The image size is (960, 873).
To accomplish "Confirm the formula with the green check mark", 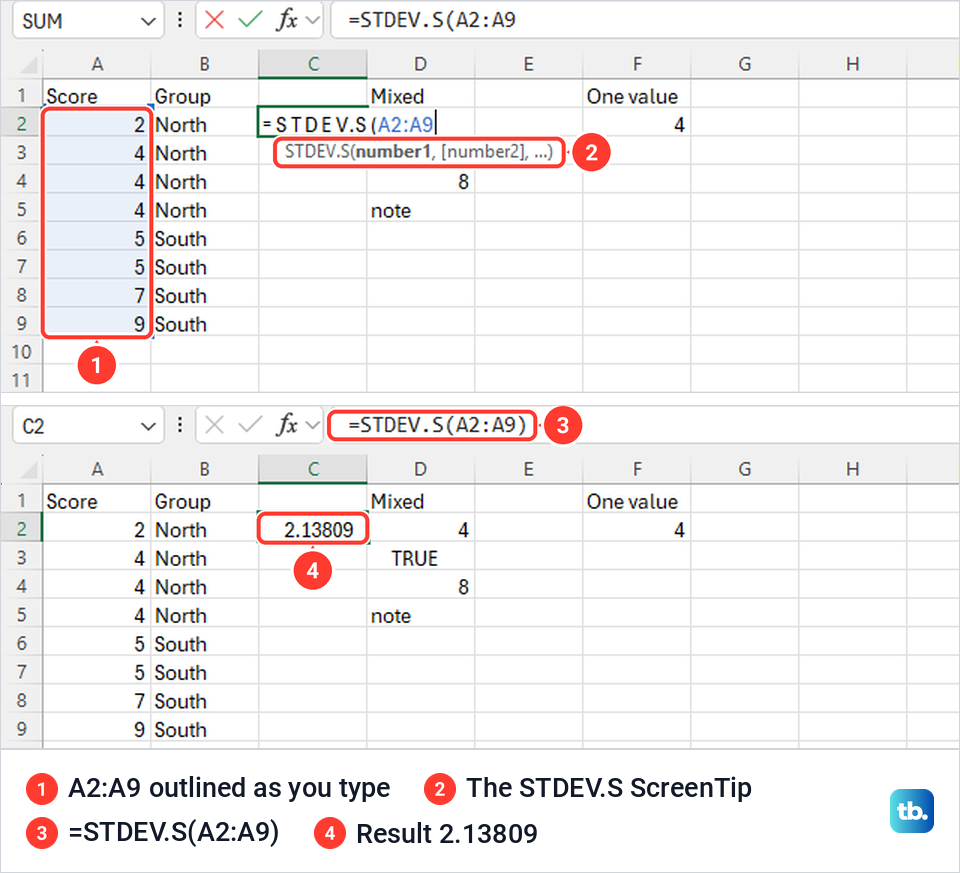I will tap(250, 20).
